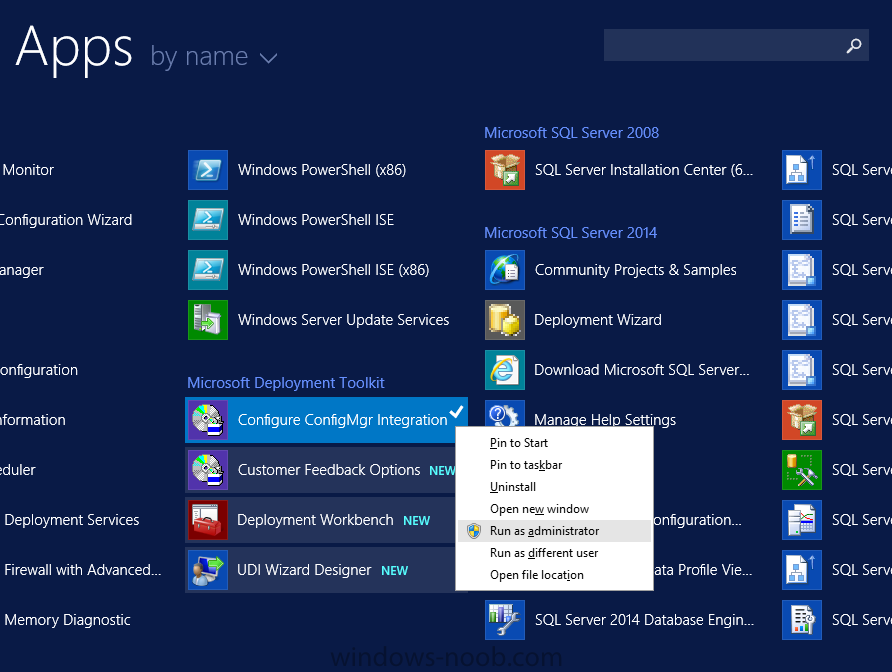Choose Pin to taskbar

coord(526,465)
